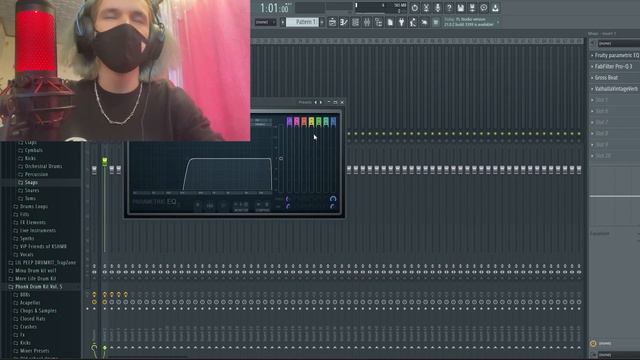
Task: Click the scissors audio-editing icon in top toolbar
Action: pyautogui.click(x=426, y=8)
